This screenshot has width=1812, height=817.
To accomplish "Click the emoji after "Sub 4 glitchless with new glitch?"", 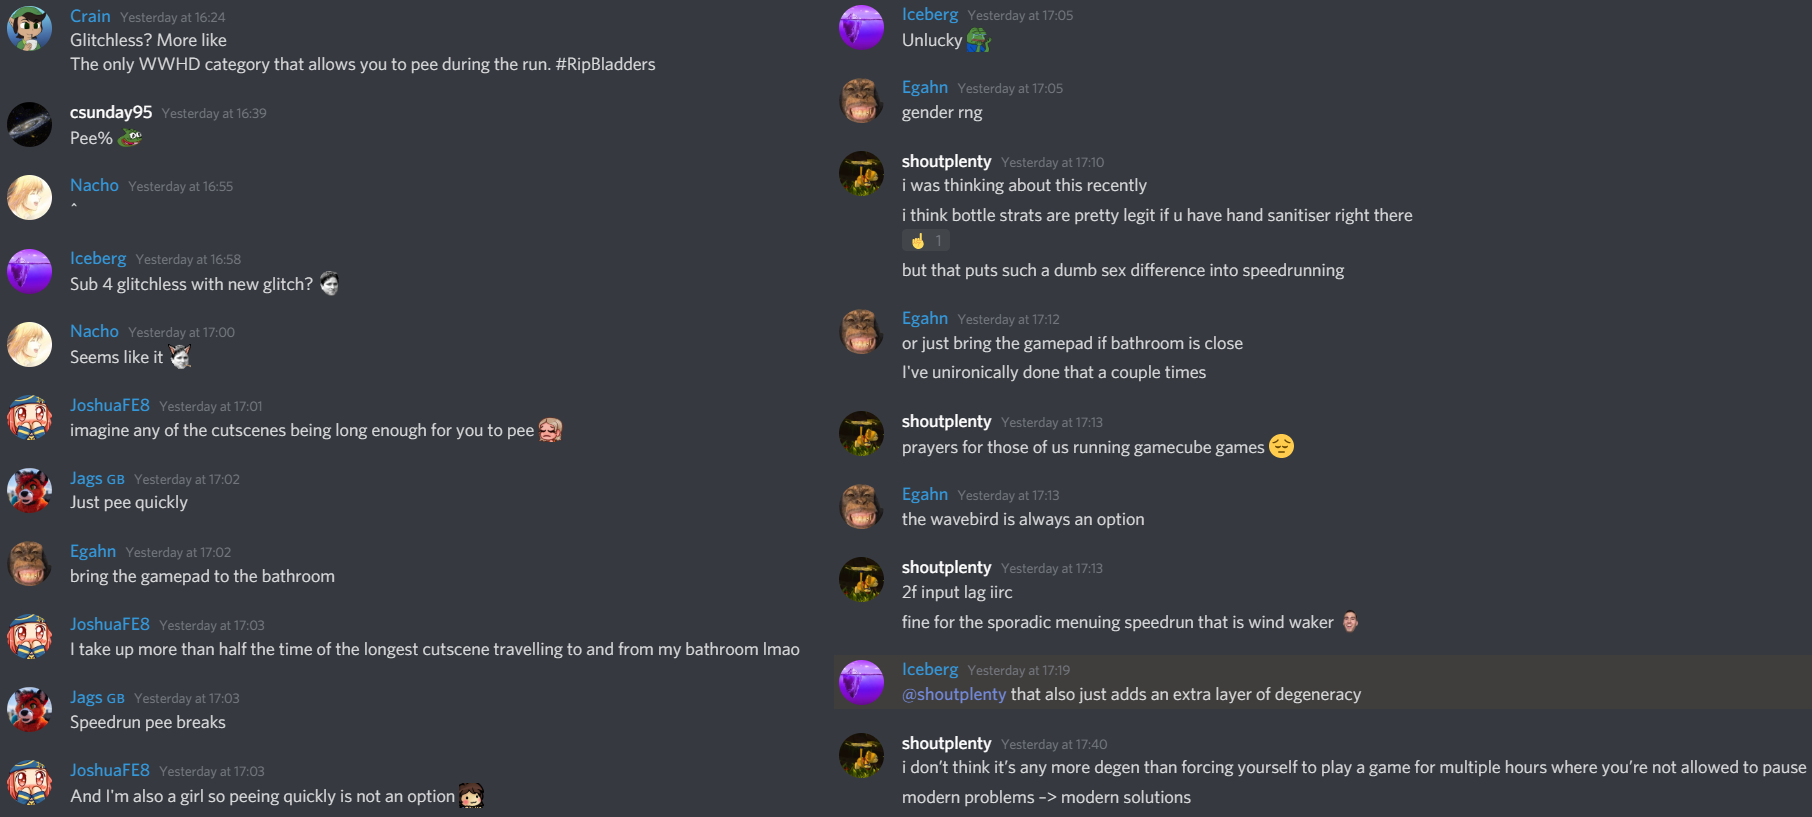I will pyautogui.click(x=329, y=284).
